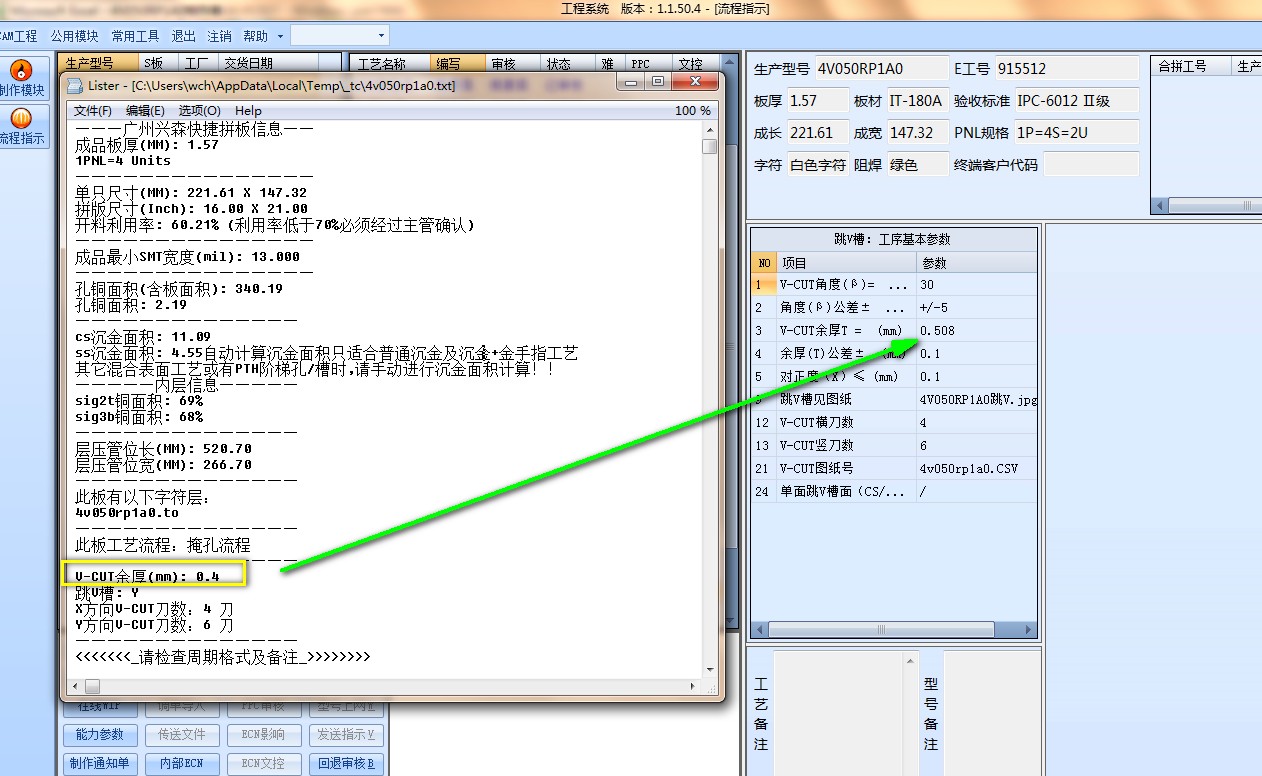Click the Lister window title icon

[76, 86]
